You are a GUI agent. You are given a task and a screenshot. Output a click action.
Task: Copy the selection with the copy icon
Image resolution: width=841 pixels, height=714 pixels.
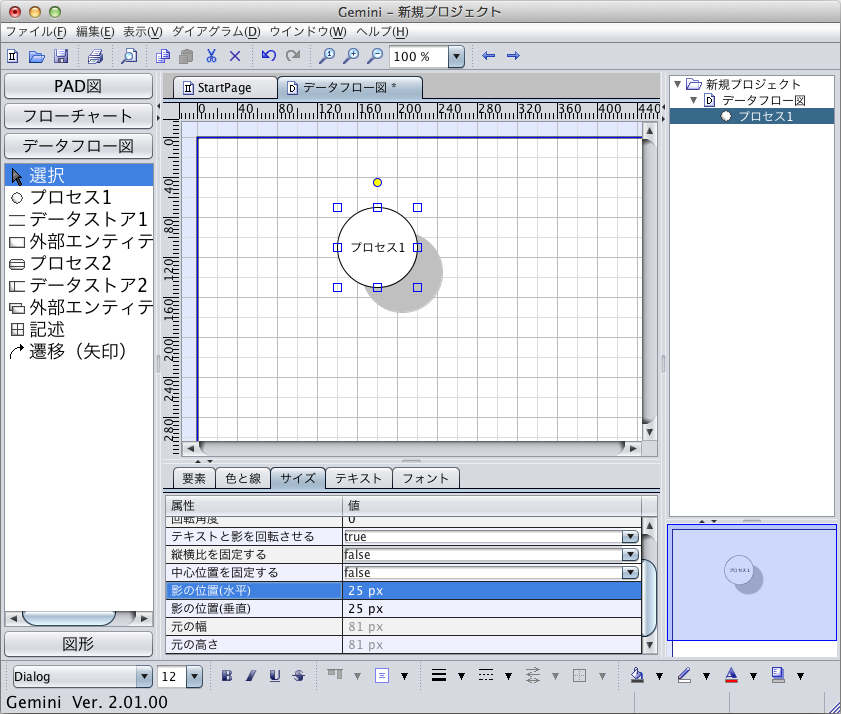163,56
